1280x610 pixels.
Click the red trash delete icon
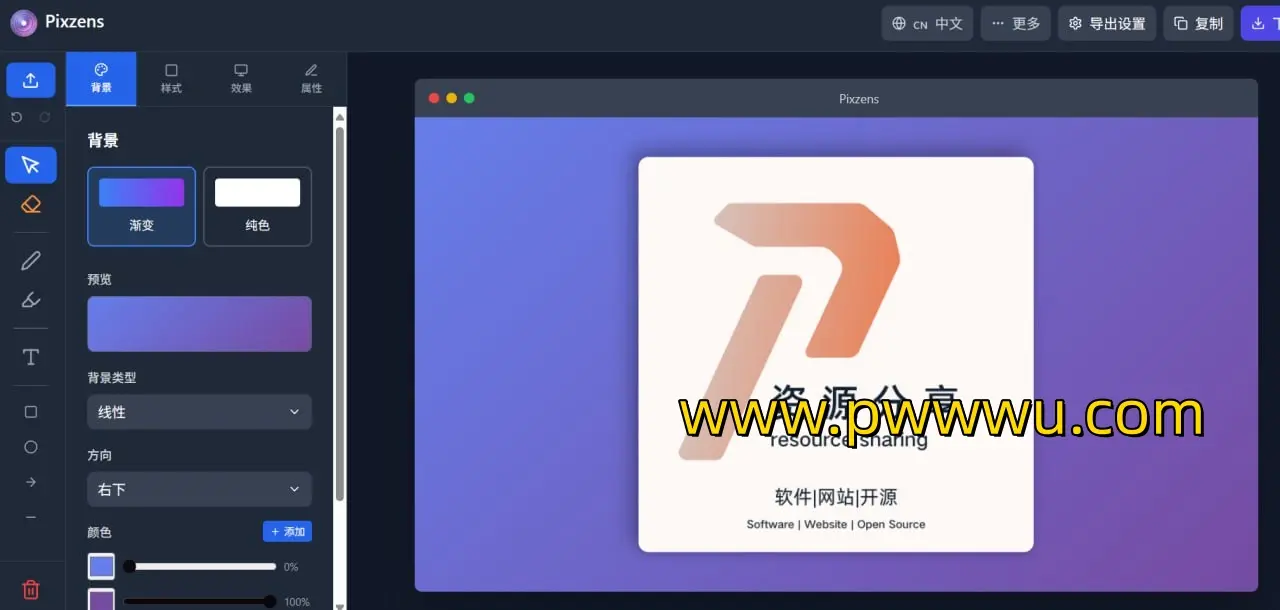point(31,589)
